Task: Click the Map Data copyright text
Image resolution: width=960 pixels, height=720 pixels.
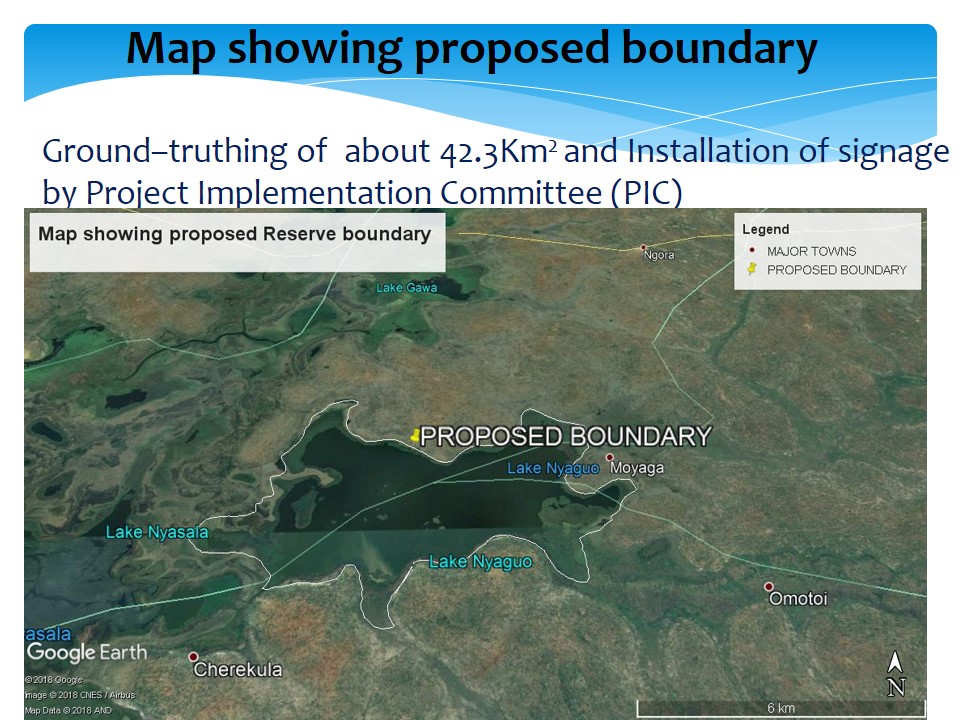Action: pos(68,710)
